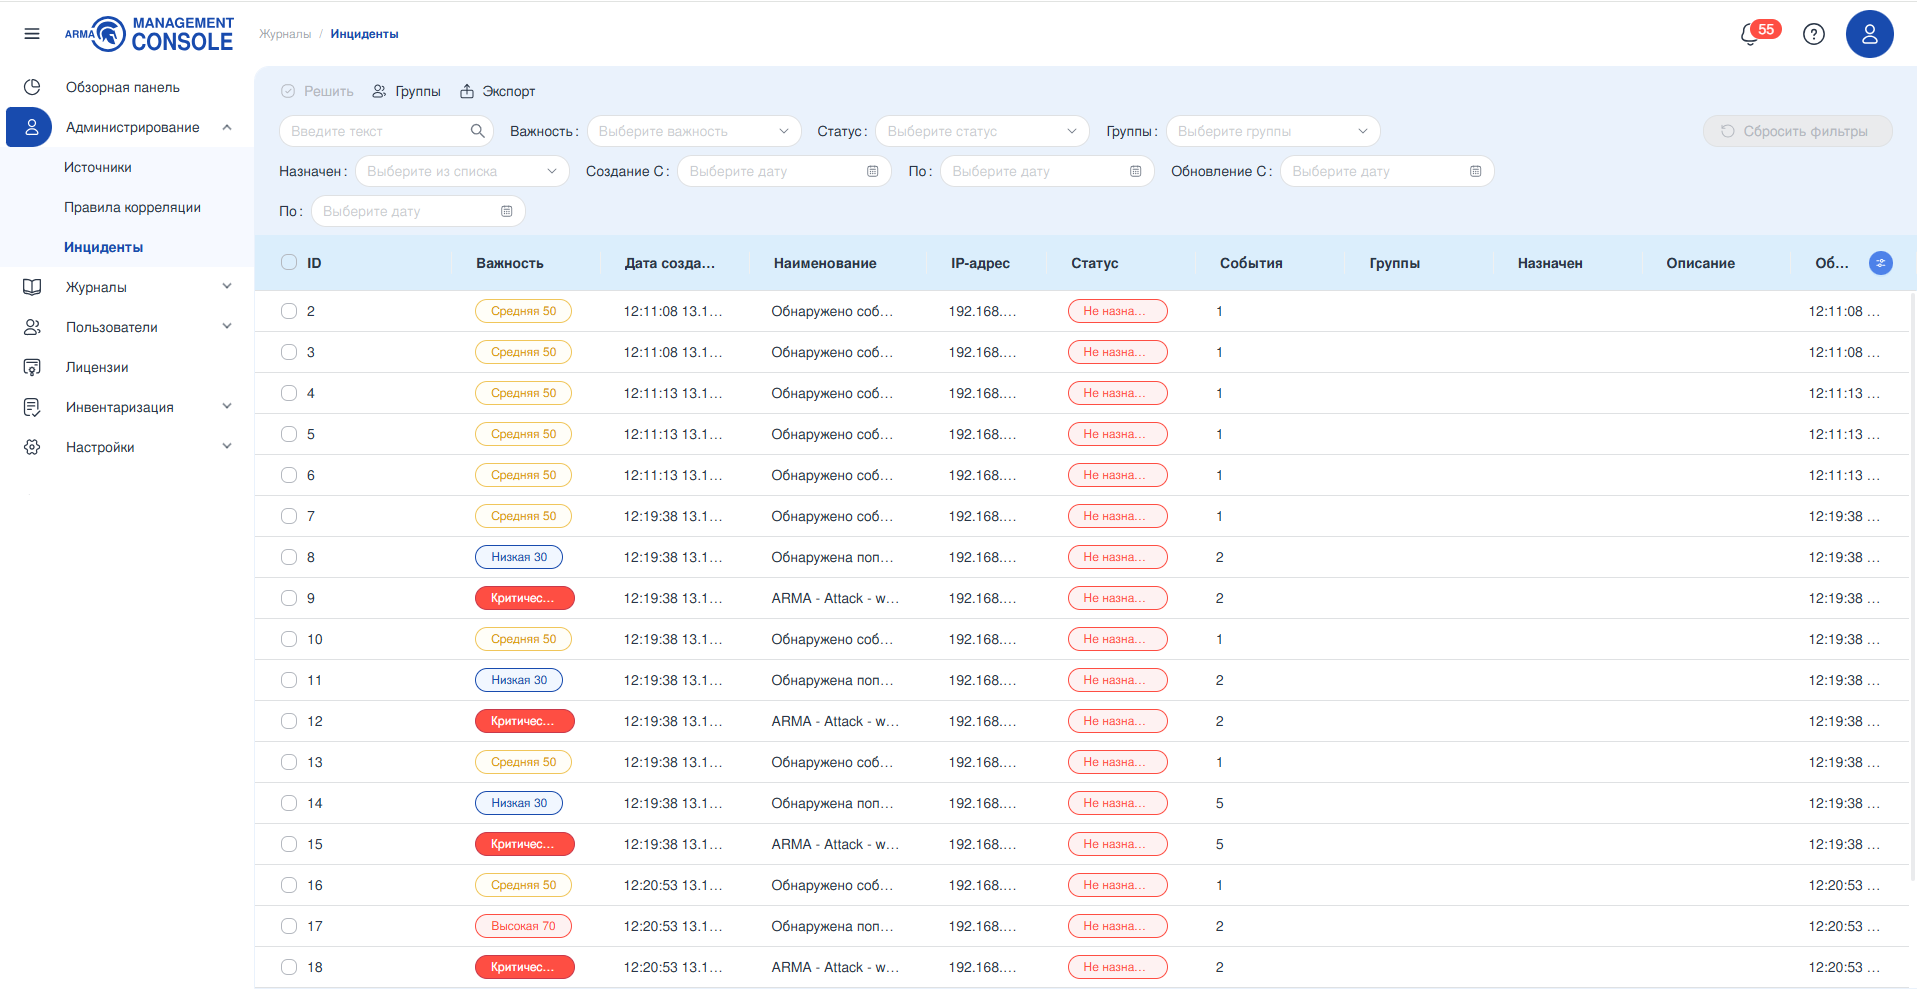This screenshot has height=989, width=1917.
Task: Open calendar icon in Создание С field
Action: point(872,171)
